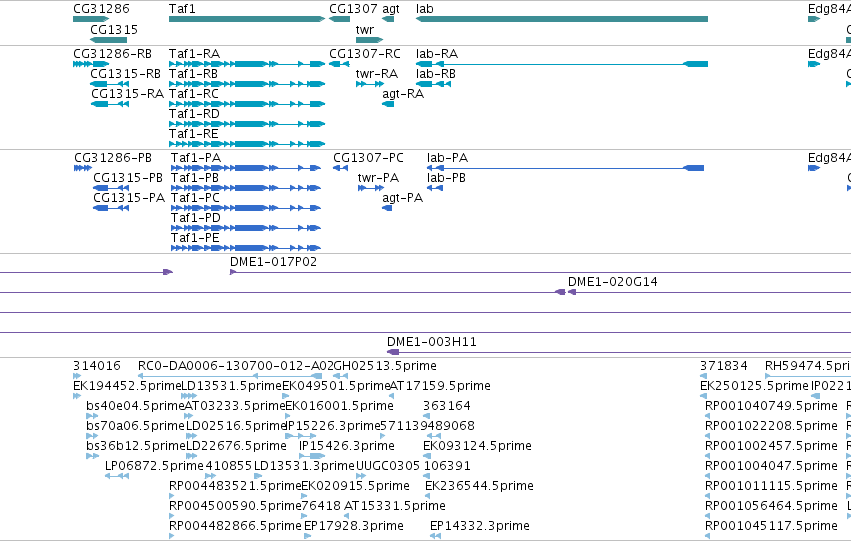This screenshot has height=541, width=851.
Task: Click the EP17928.3prime EST label
Action: point(354,527)
